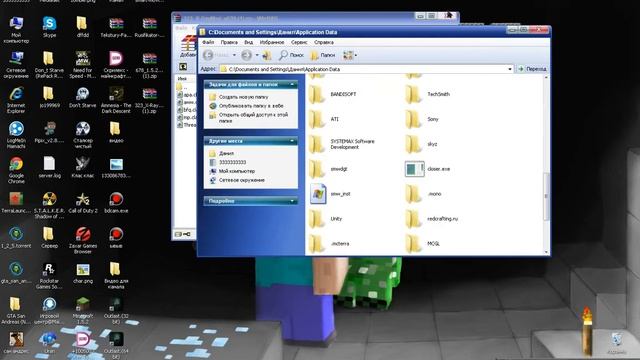Open the Правка menu
The height and width of the screenshot is (360, 640).
pyautogui.click(x=229, y=42)
